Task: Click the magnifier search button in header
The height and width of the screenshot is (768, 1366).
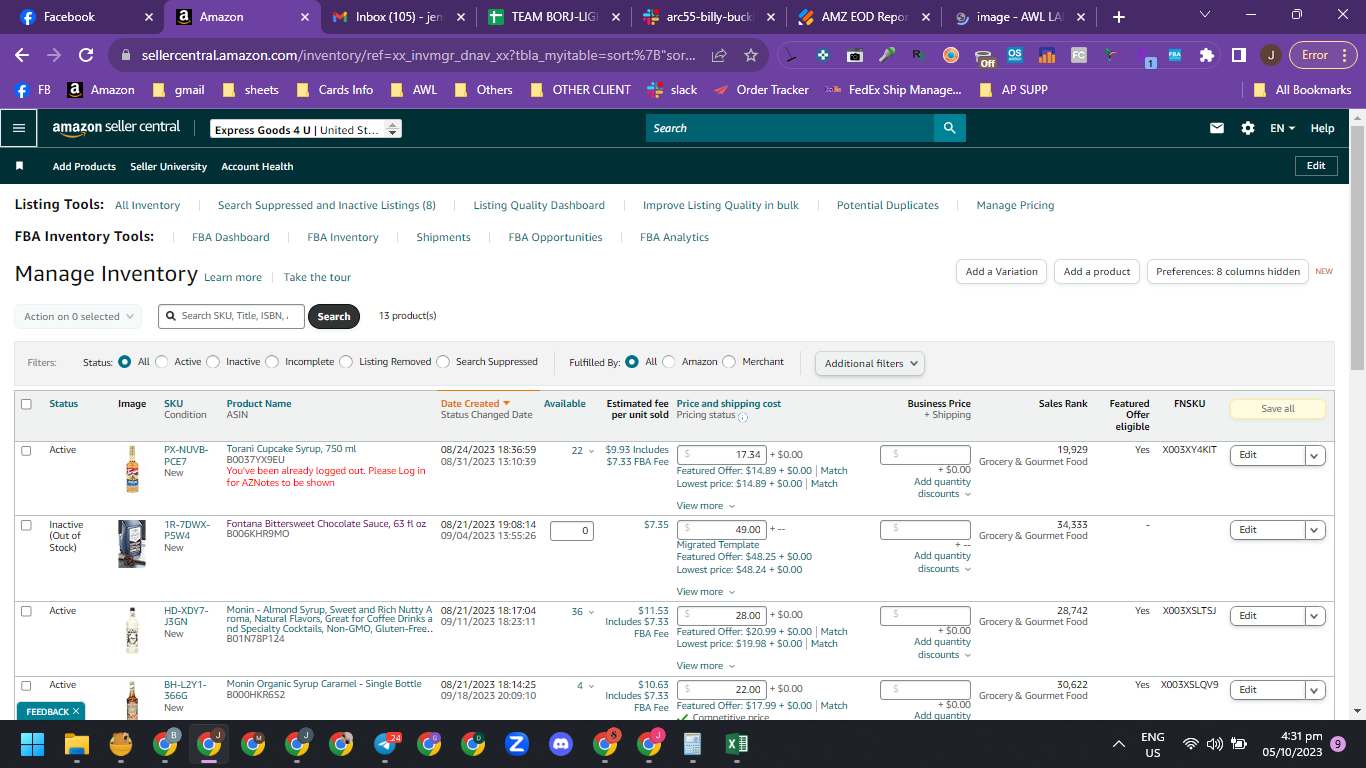Action: click(949, 128)
